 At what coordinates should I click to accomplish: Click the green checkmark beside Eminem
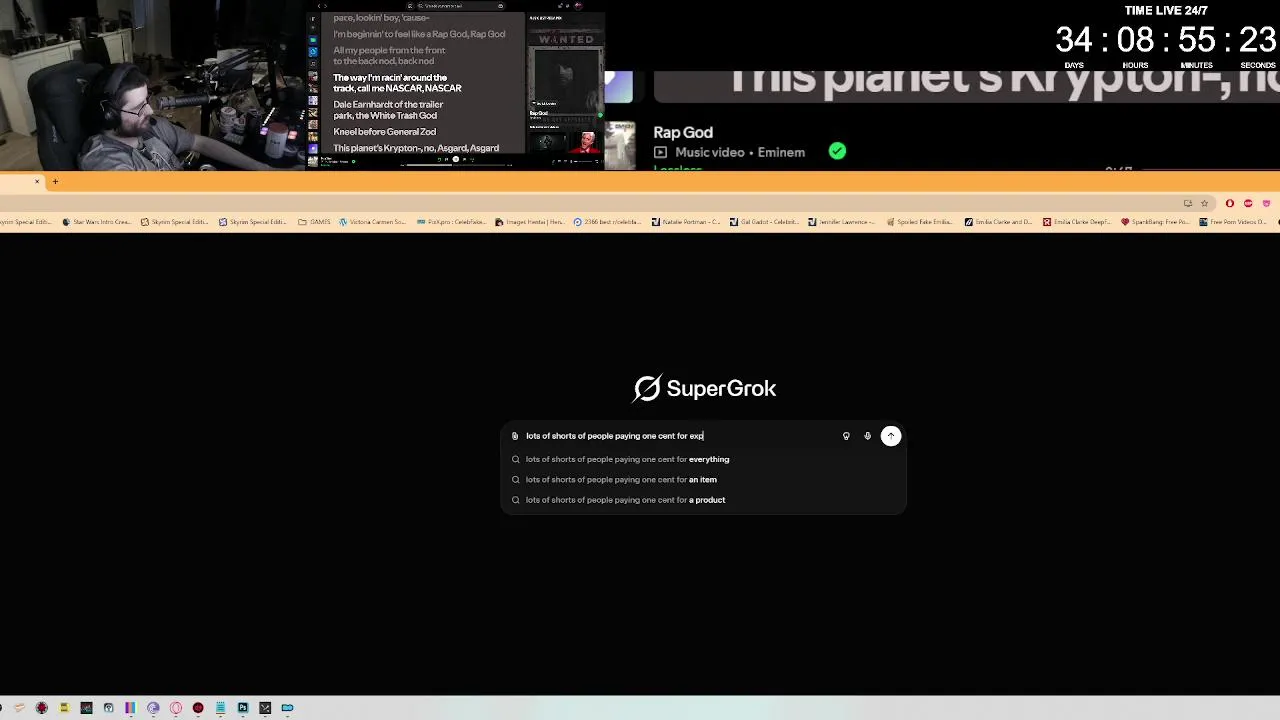point(837,151)
